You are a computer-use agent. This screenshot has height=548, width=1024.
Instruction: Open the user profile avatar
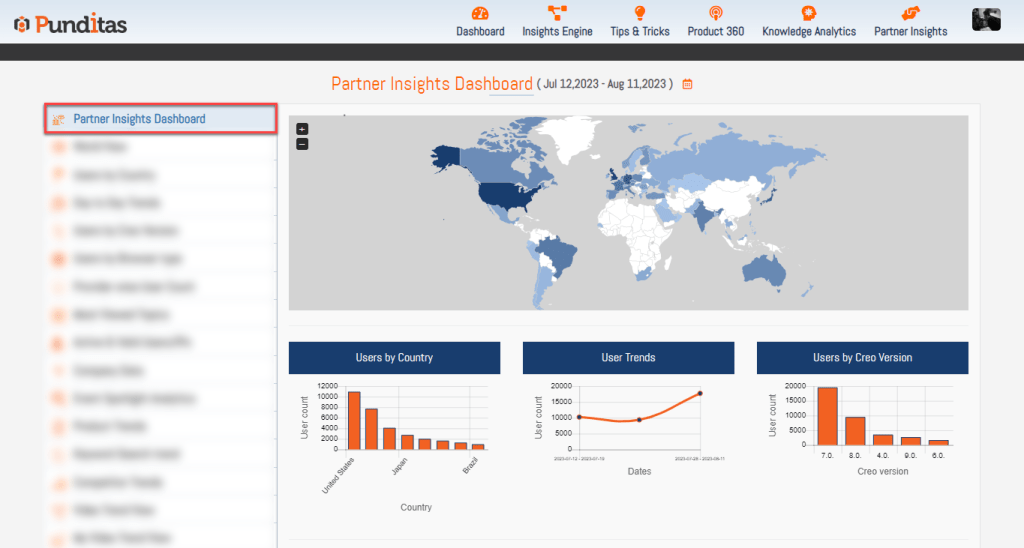click(x=986, y=20)
